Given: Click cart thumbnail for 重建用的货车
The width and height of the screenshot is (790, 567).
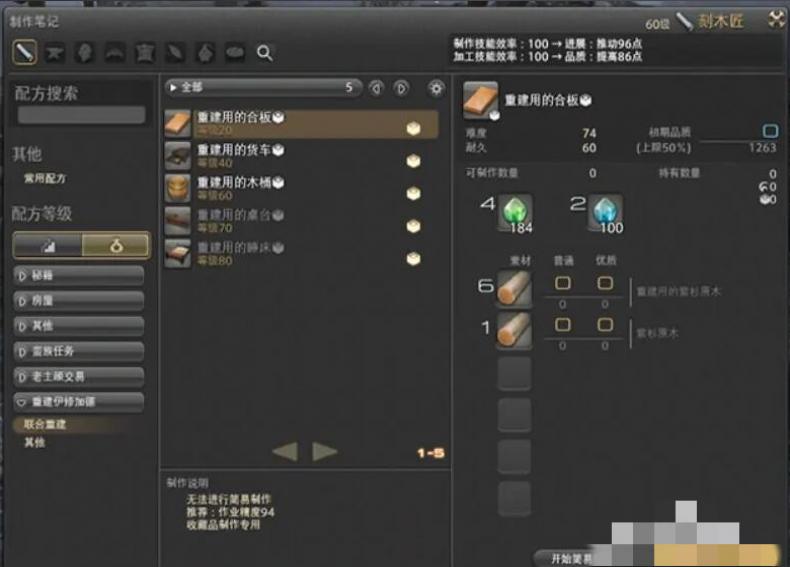Looking at the screenshot, I should (x=178, y=156).
